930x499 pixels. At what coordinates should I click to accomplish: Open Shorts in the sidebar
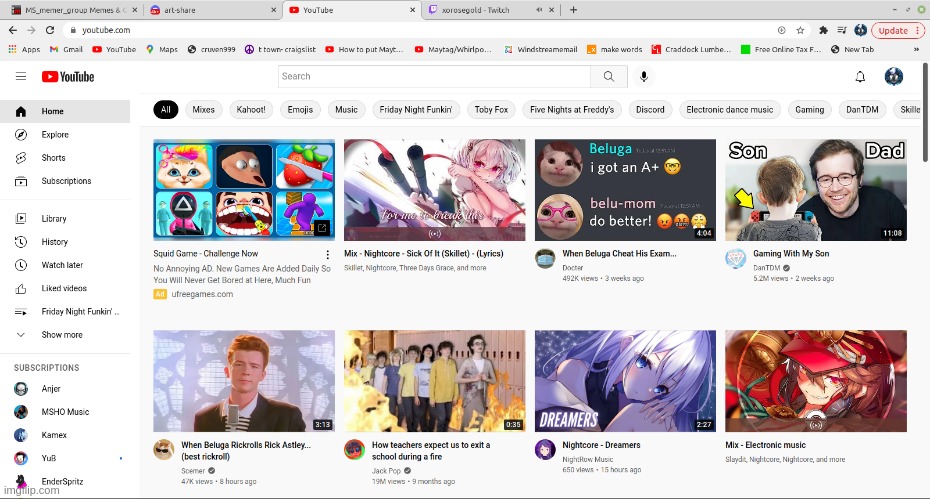tap(65, 158)
